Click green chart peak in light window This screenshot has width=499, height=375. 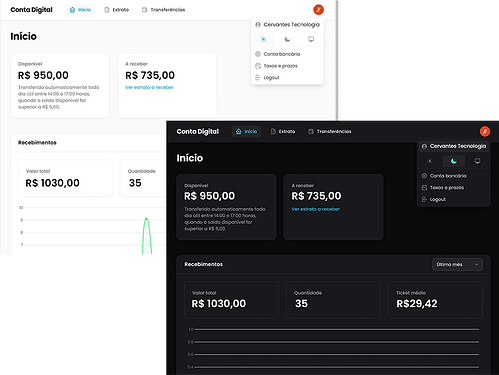[146, 219]
